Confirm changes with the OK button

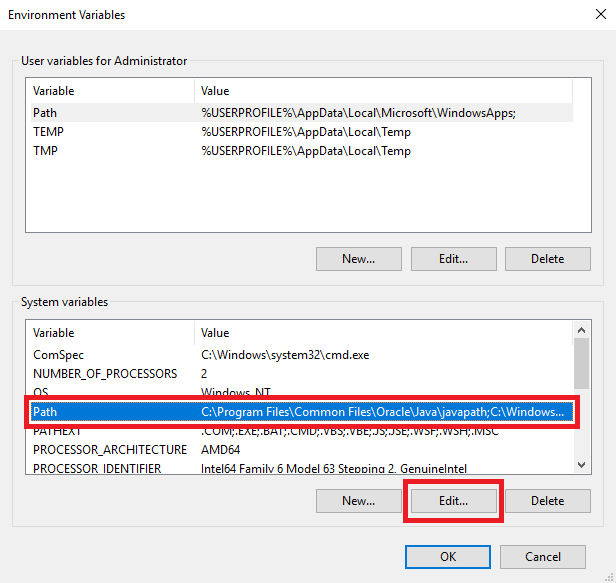448,557
